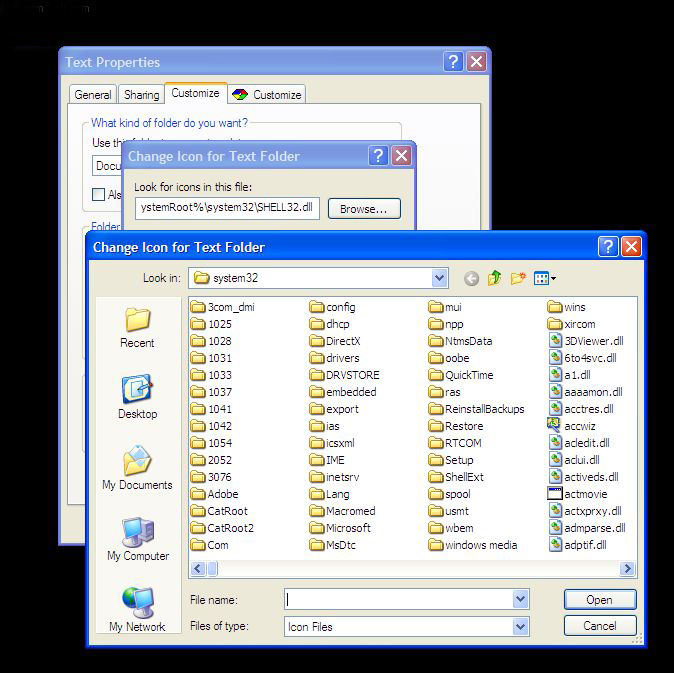Select the activeds.dll file
The image size is (674, 673).
(584, 477)
